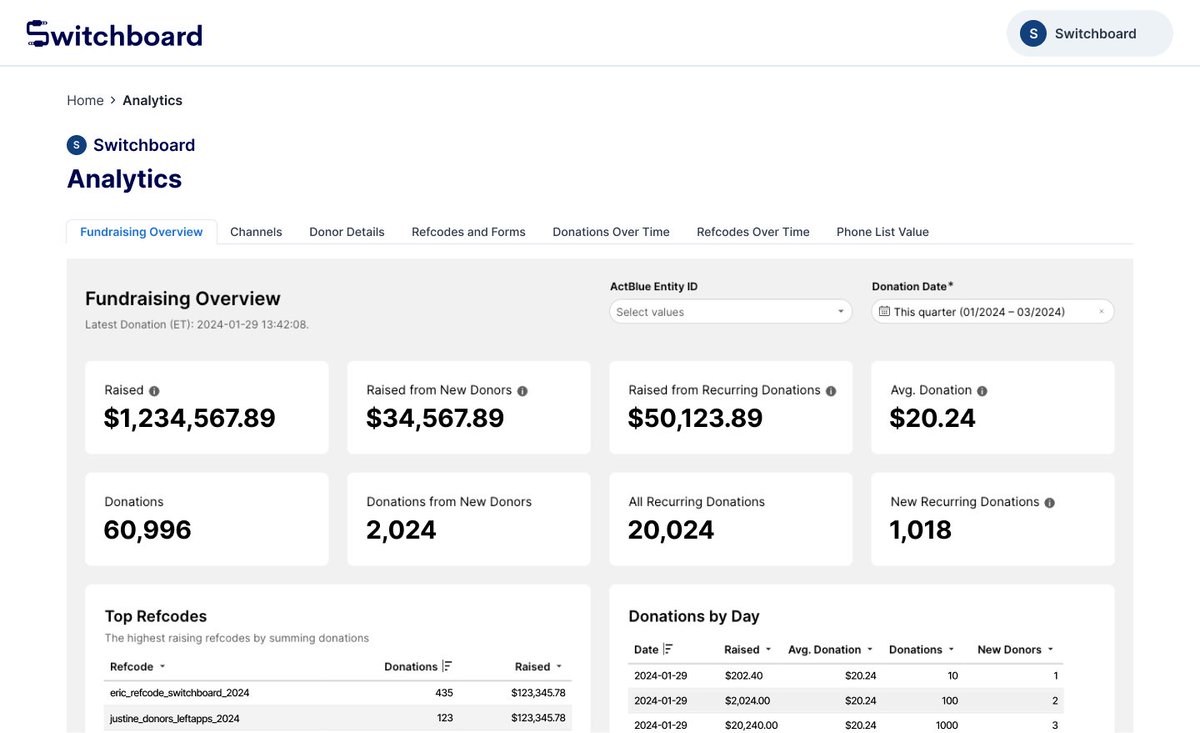Click info icon for Raised from New Donors
Screen dimensions: 1200x733
pos(522,390)
